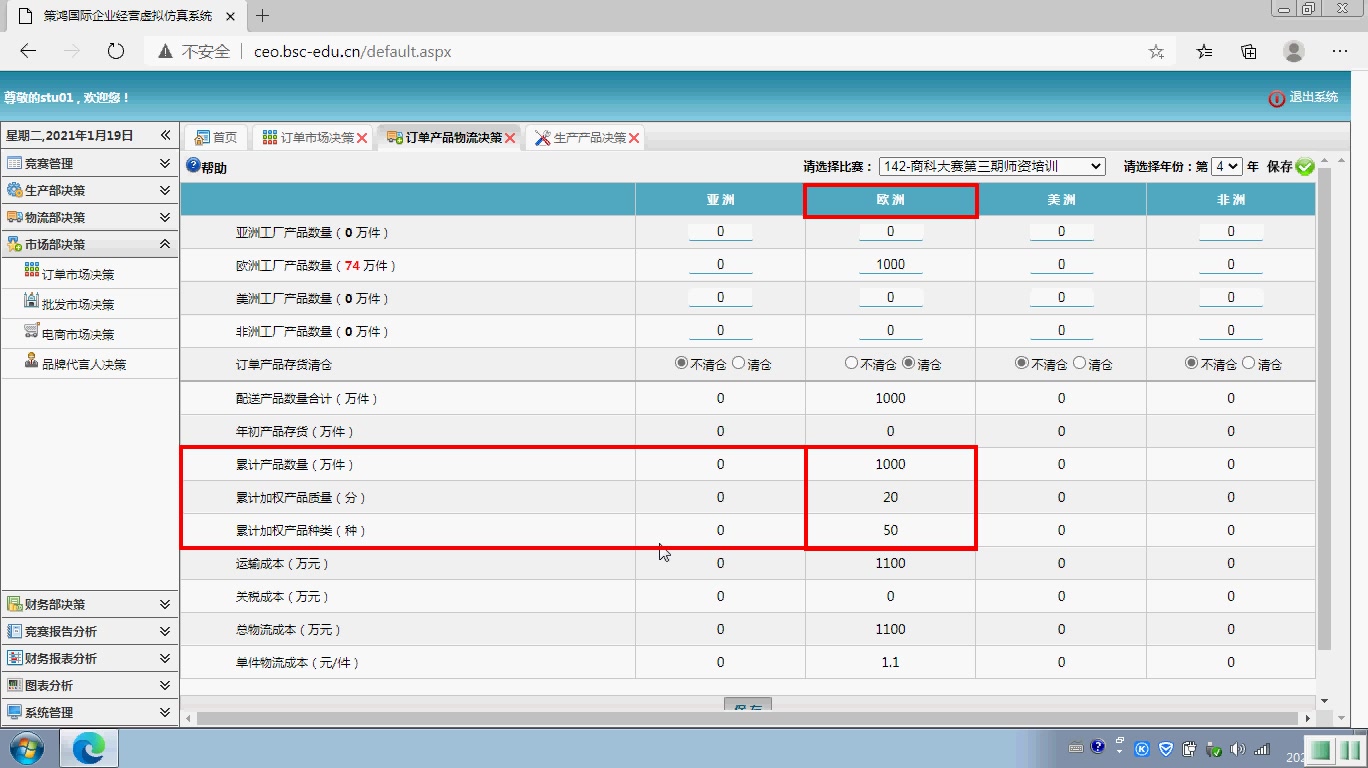Expand the 图表分析 sidebar section
Viewport: 1368px width, 768px height.
coord(90,685)
